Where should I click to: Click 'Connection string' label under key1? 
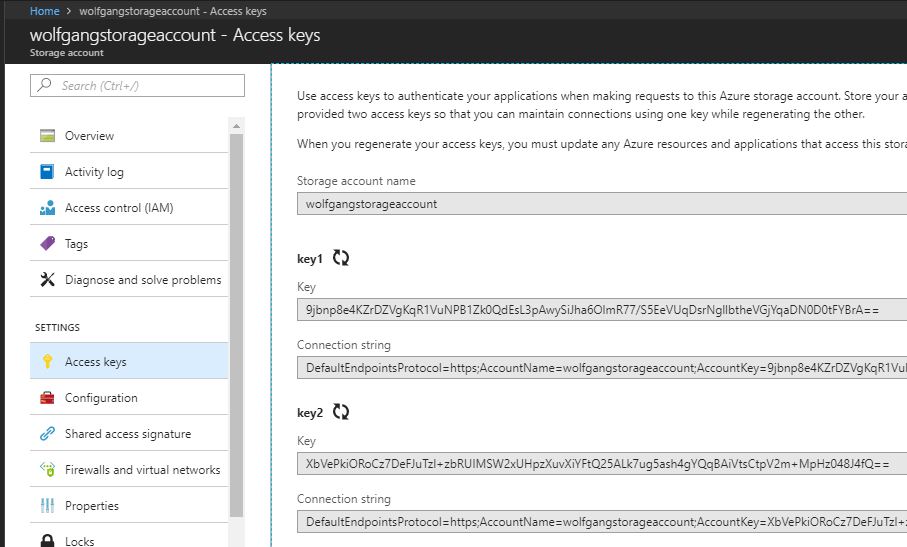(344, 345)
